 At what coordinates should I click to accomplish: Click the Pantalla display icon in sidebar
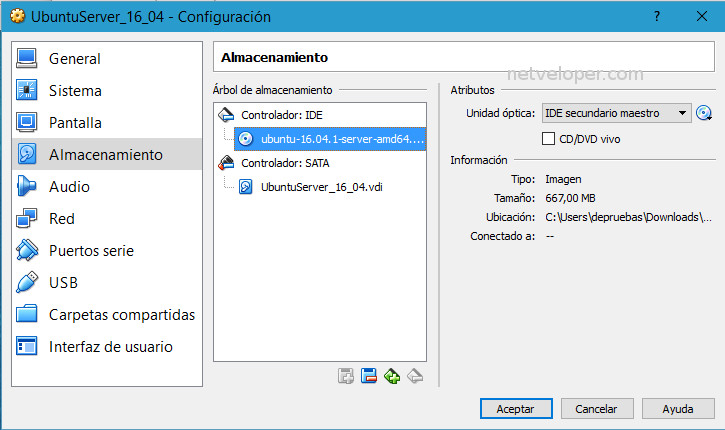point(26,122)
